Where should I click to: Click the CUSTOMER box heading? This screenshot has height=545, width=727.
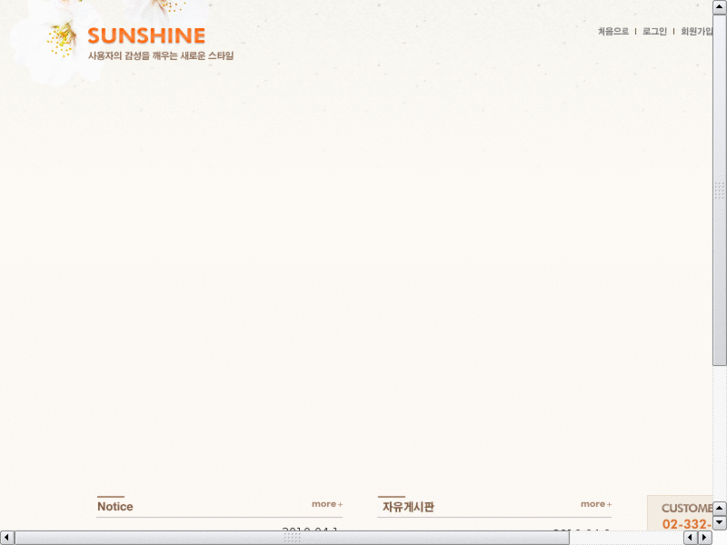687,508
